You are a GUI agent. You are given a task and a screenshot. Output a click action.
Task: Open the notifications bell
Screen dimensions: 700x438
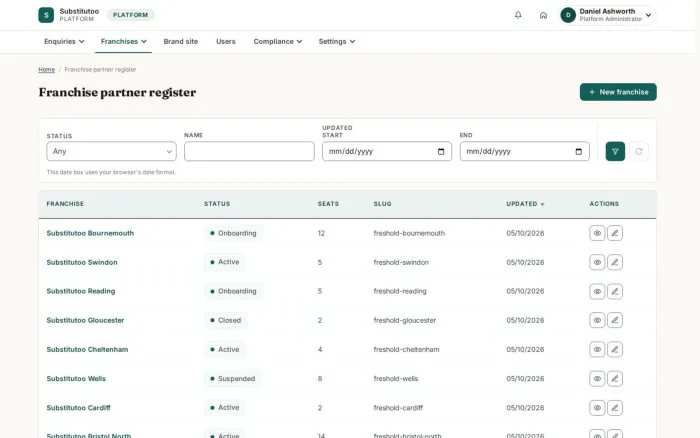coord(518,15)
